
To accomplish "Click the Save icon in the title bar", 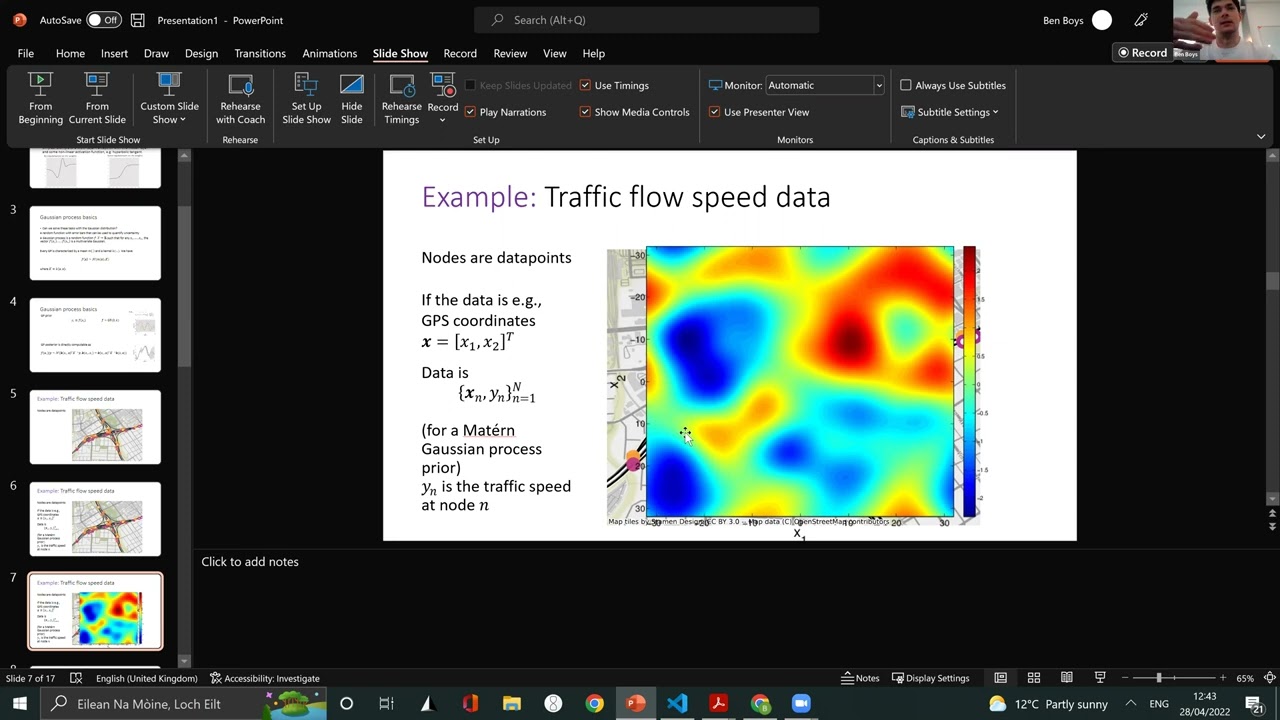I will click(138, 20).
